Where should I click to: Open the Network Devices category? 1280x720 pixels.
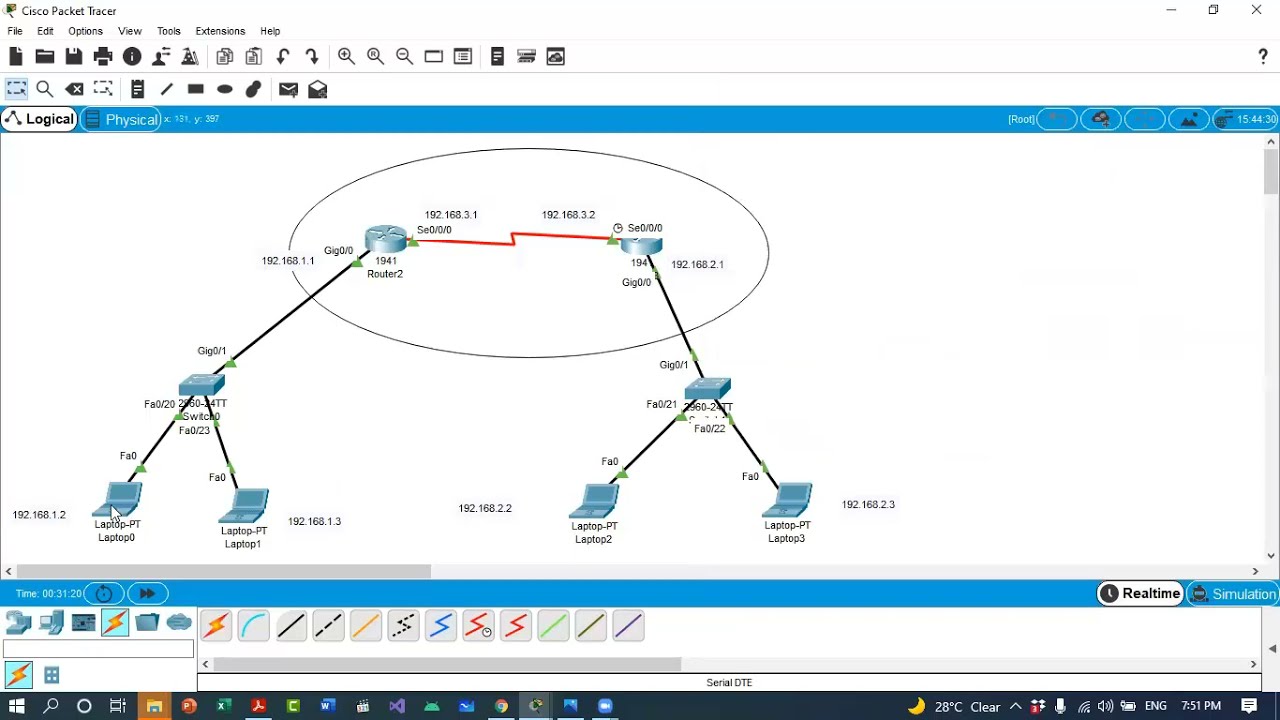pos(19,623)
